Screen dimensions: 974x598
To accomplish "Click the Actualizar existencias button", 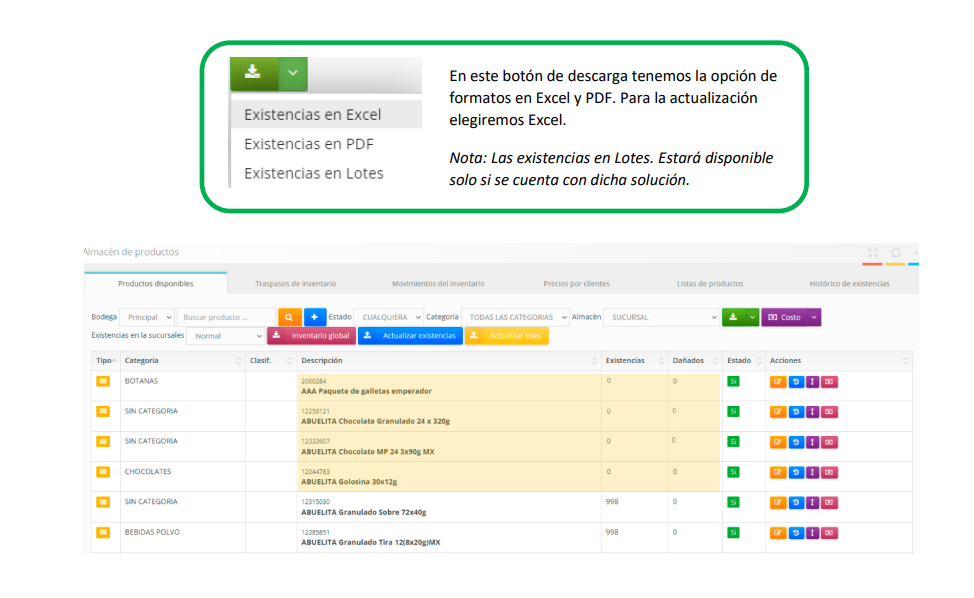I will (x=410, y=336).
